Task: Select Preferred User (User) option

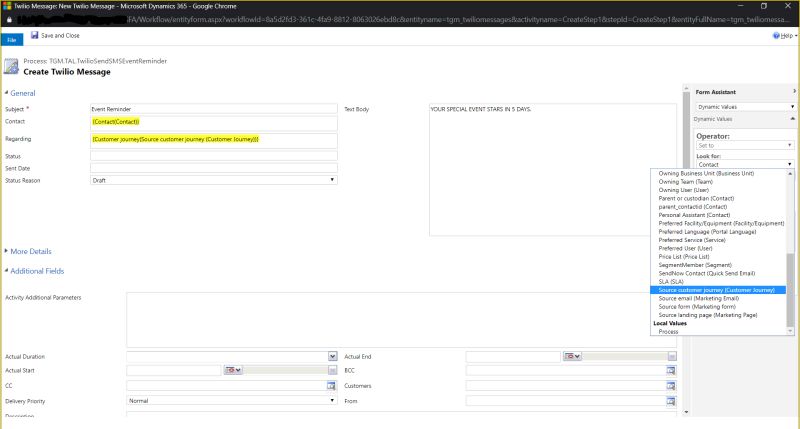Action: pos(685,248)
